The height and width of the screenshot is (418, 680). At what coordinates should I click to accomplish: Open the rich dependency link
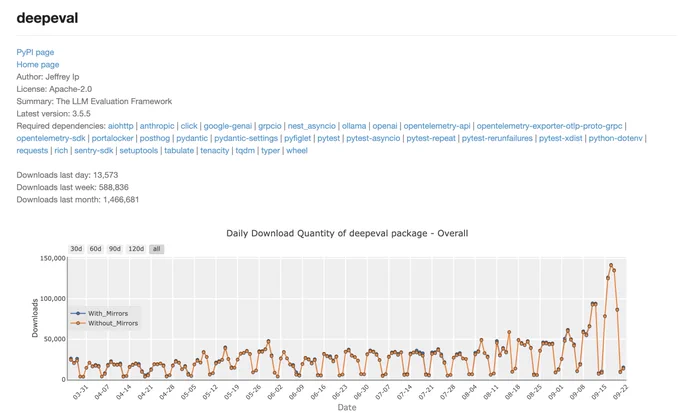[x=61, y=150]
